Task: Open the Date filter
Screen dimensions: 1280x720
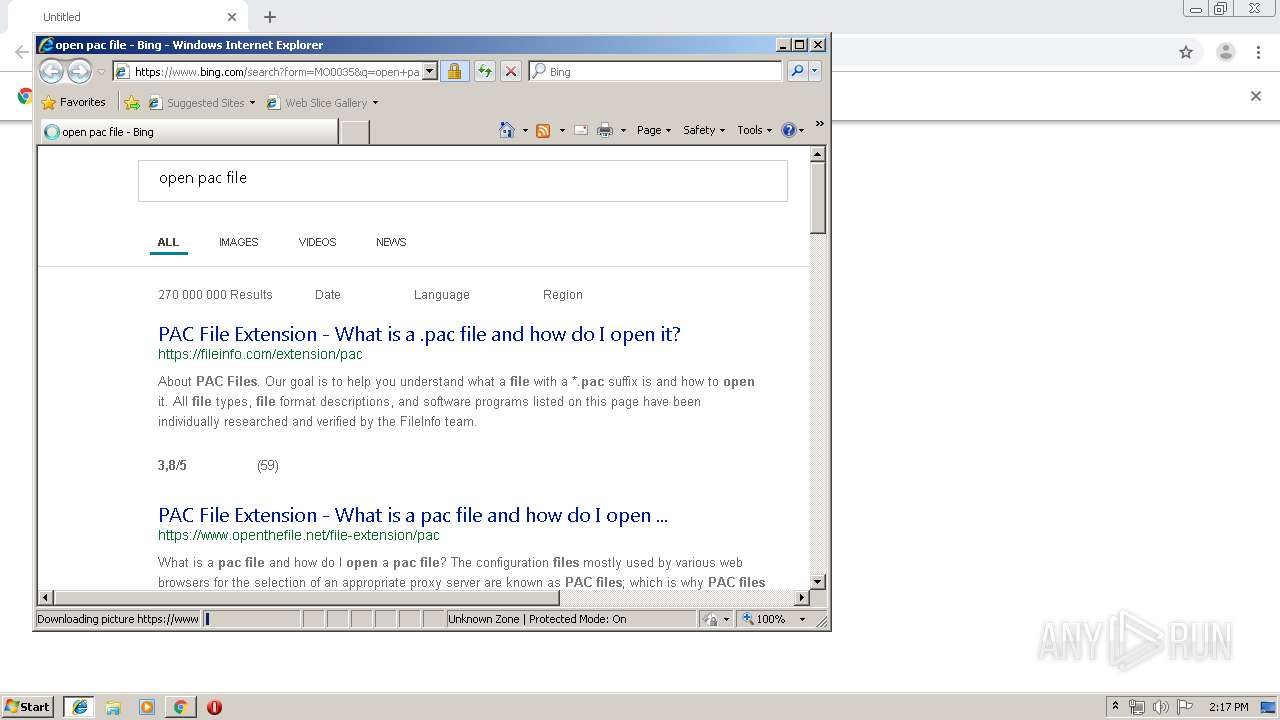Action: pos(328,295)
